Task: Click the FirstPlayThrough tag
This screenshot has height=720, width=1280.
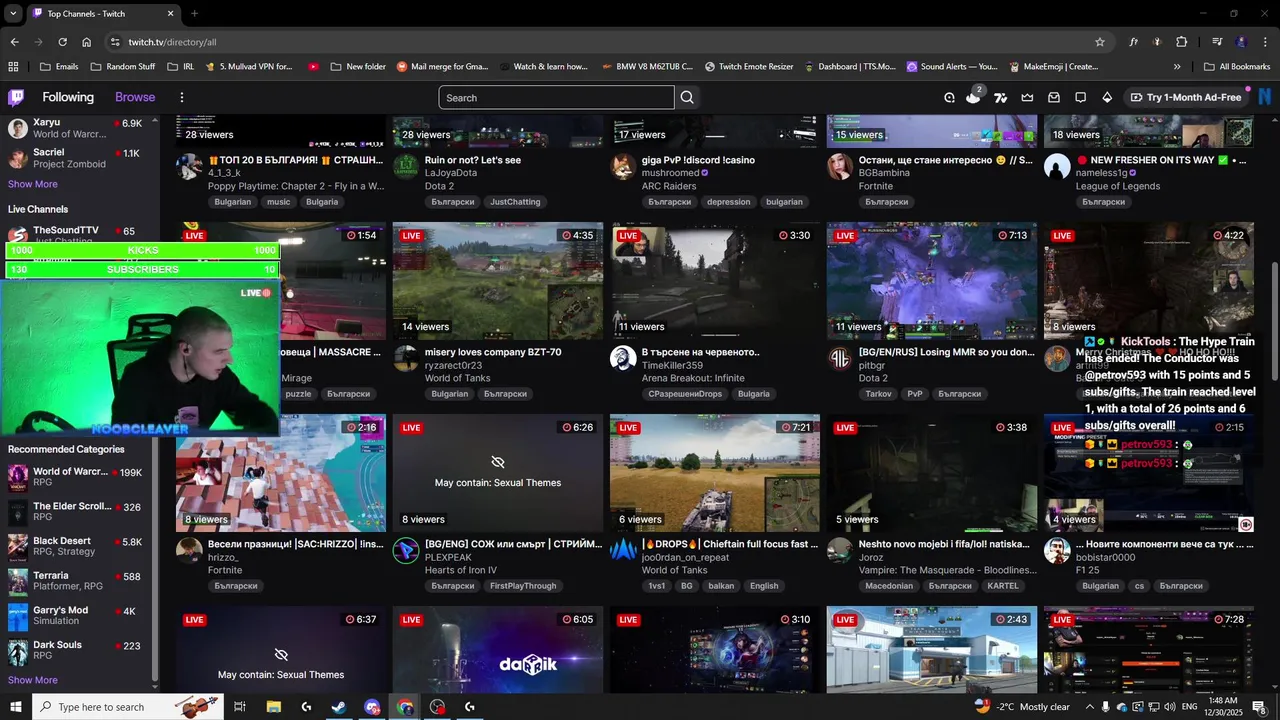Action: click(x=523, y=586)
